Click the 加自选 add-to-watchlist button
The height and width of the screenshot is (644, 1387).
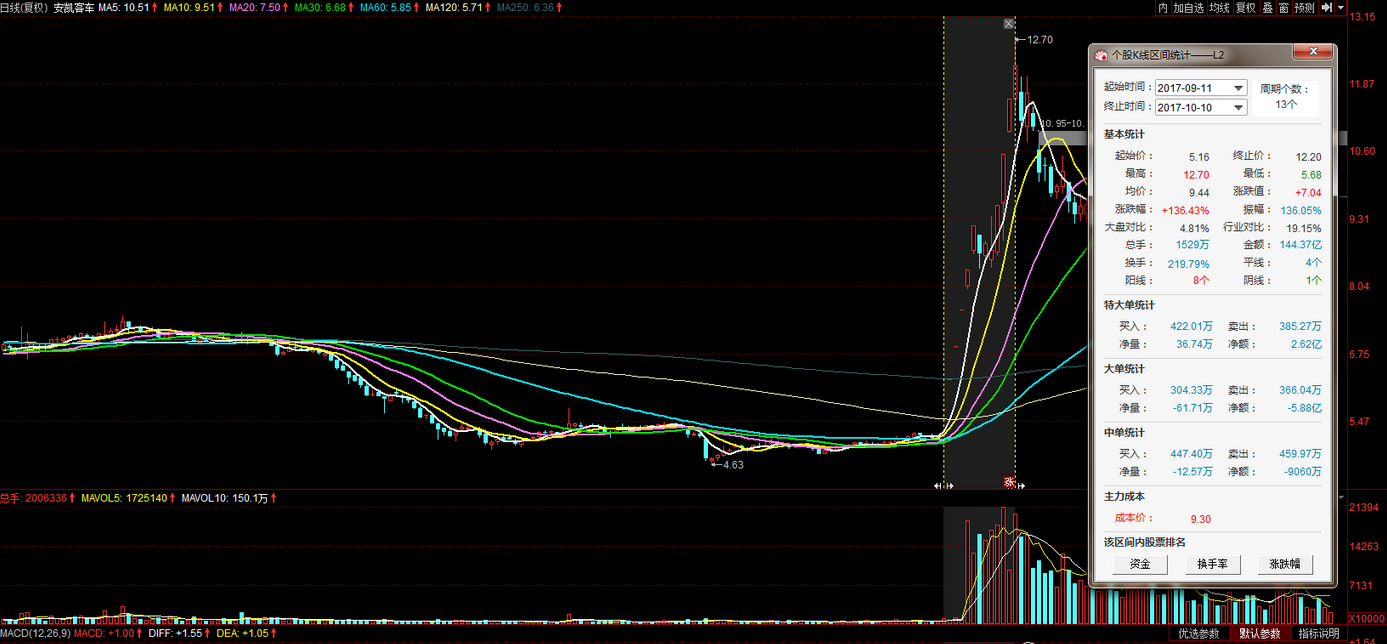[1189, 7]
